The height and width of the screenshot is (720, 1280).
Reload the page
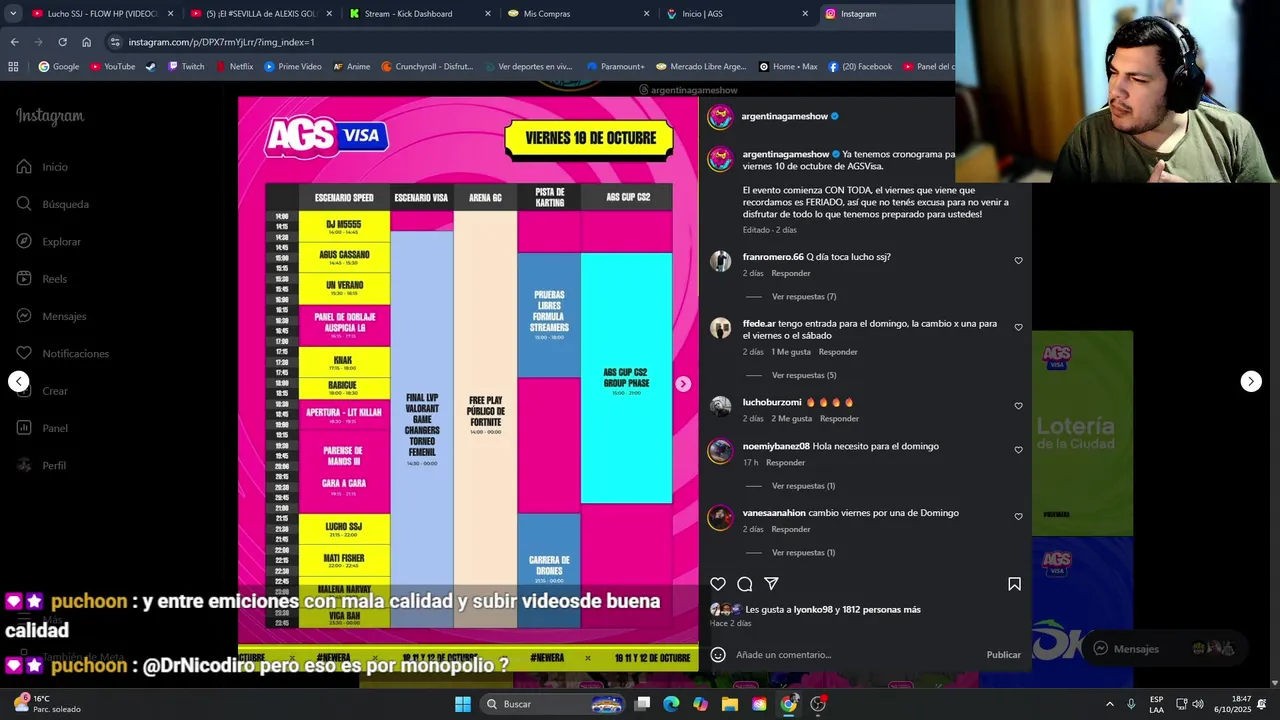[x=62, y=42]
